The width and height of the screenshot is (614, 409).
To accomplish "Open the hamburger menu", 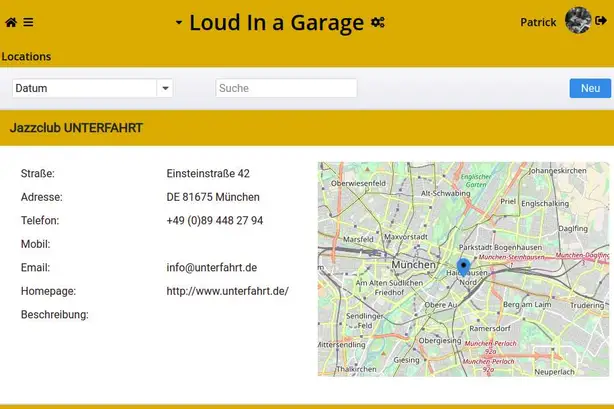I will [28, 22].
